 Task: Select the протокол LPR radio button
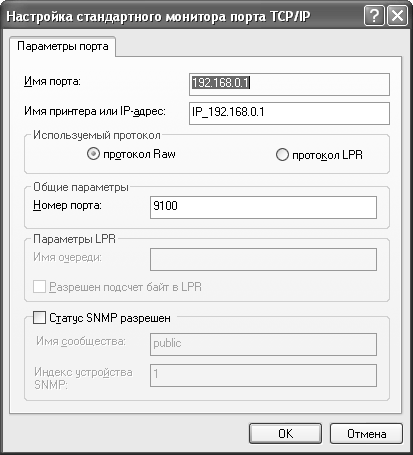pos(282,155)
